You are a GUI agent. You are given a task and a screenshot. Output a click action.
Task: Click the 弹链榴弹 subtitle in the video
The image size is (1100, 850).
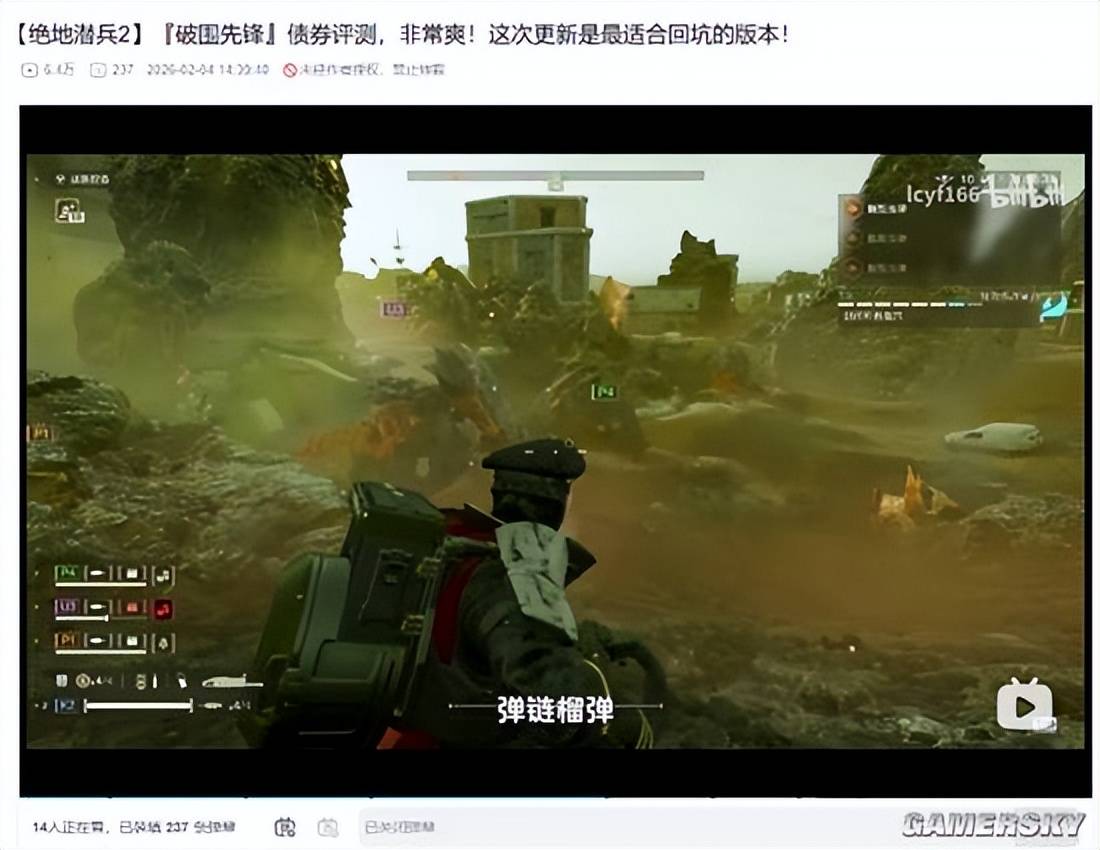click(555, 709)
